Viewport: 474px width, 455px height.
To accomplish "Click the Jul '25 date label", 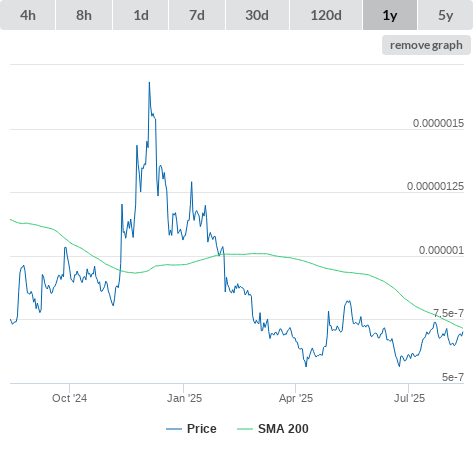I will [x=409, y=398].
